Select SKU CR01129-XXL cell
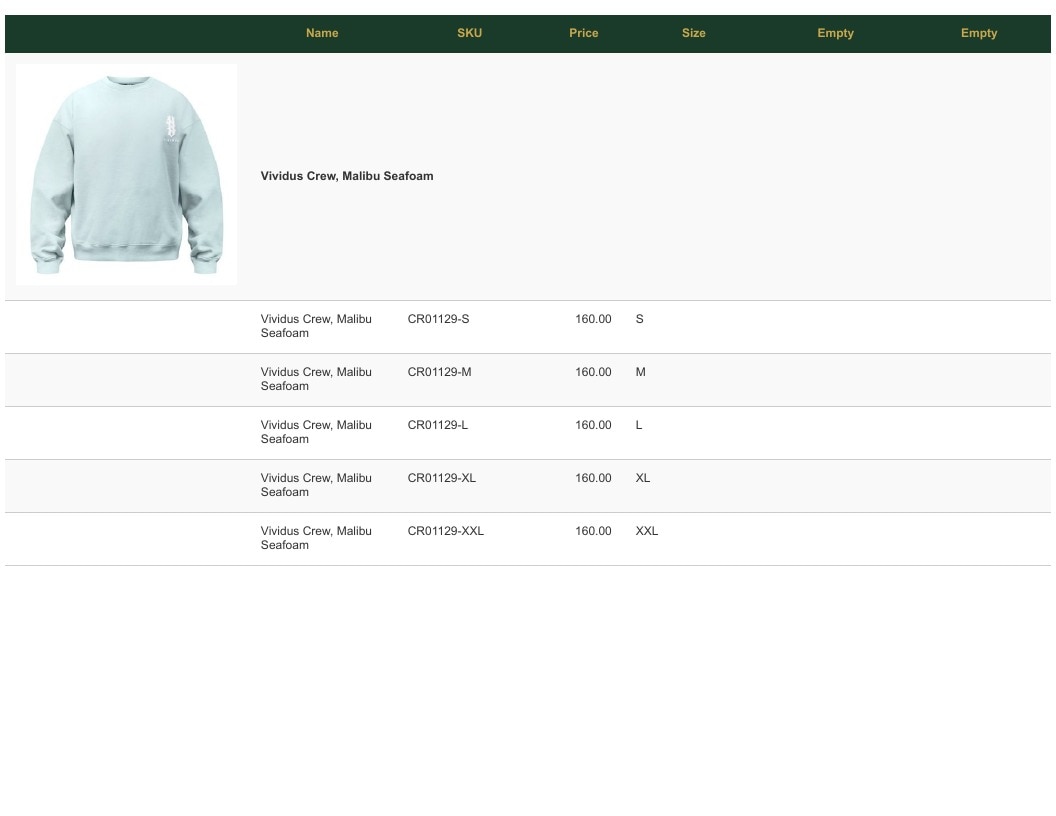 (446, 531)
